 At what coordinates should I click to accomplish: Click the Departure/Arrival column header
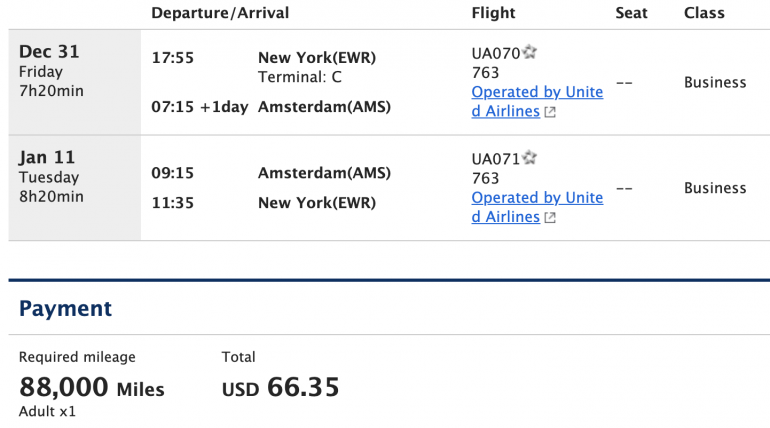click(x=220, y=13)
